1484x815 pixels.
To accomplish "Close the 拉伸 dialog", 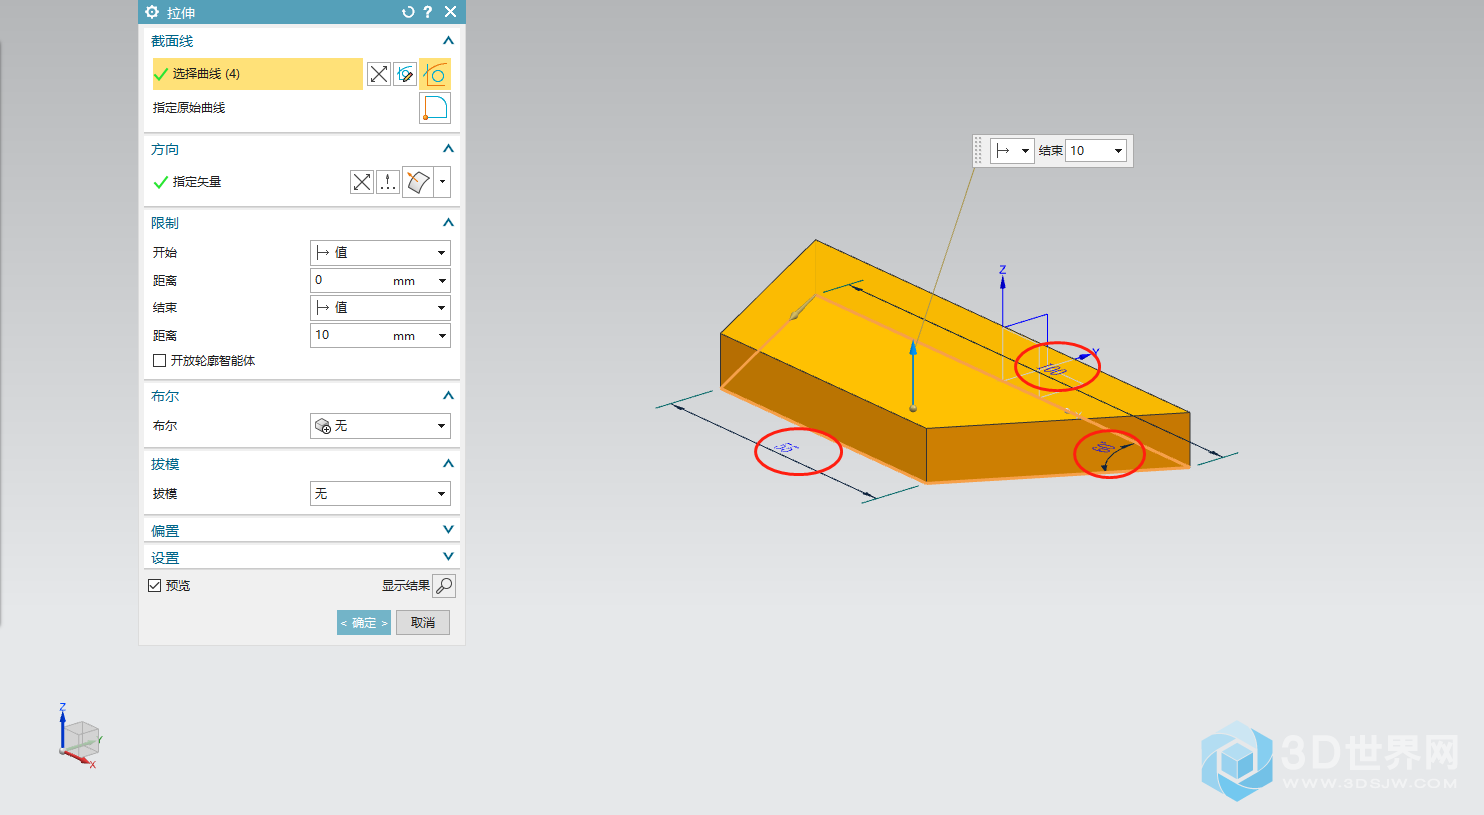I will pos(450,12).
